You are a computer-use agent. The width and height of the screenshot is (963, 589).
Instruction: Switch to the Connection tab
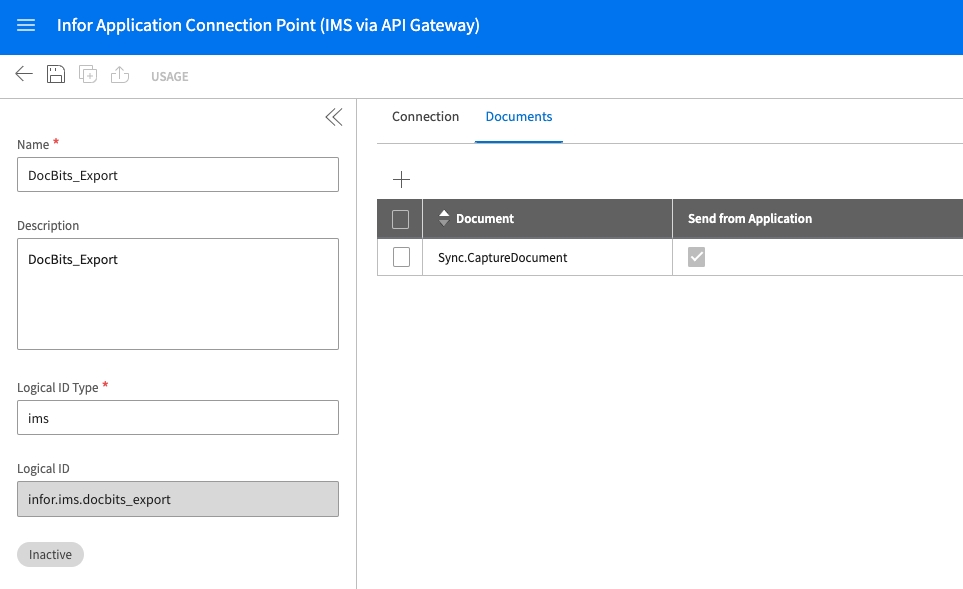425,117
